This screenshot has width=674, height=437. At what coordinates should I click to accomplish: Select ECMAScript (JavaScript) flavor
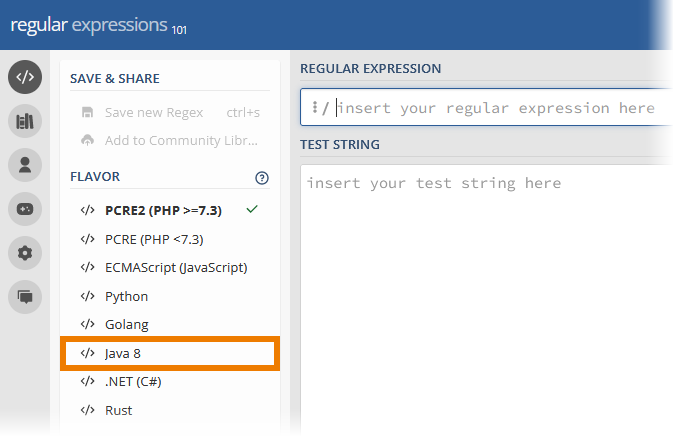coord(175,267)
